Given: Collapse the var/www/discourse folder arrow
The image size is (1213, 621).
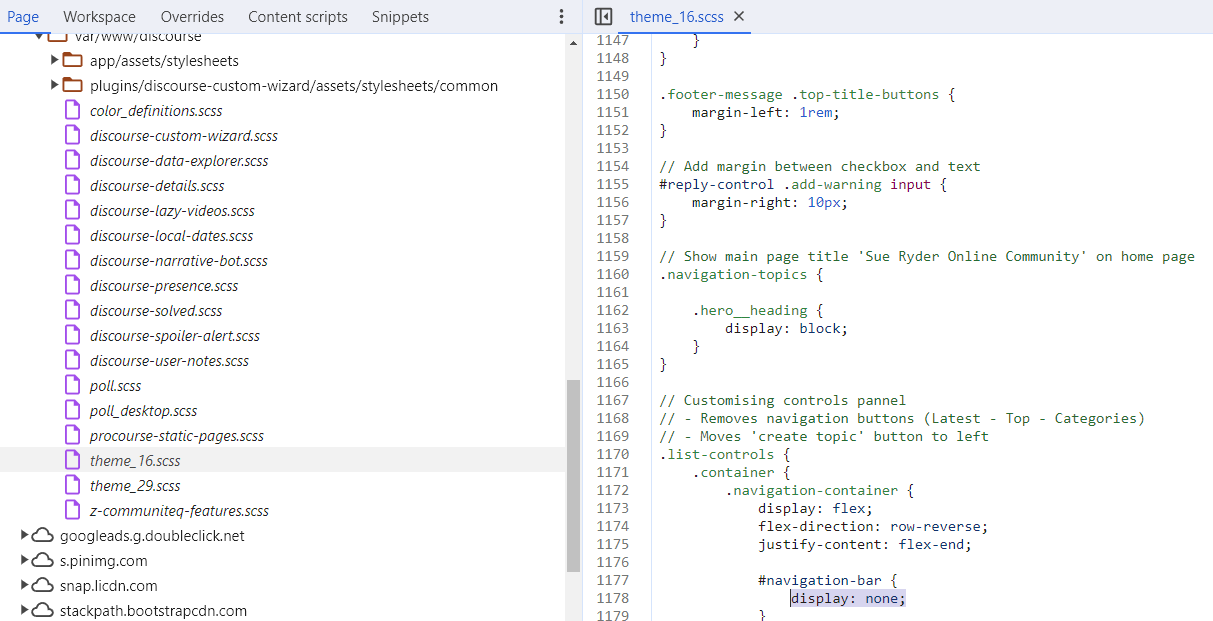Looking at the screenshot, I should point(40,36).
